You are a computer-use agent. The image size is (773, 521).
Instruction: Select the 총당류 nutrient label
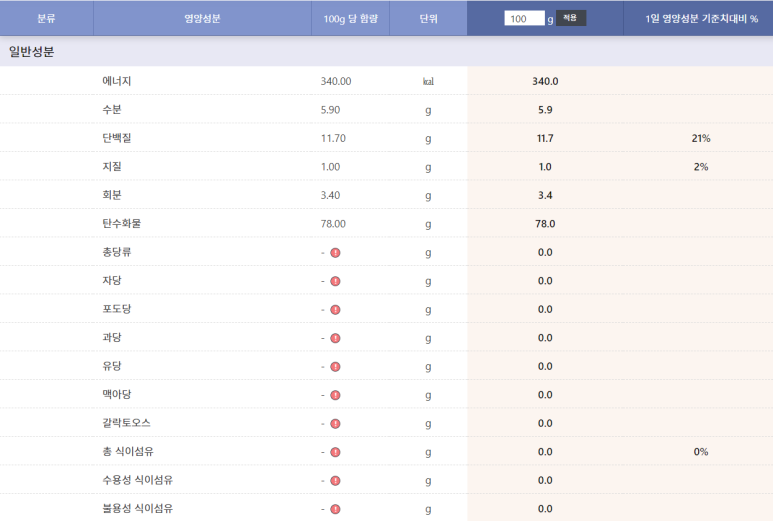[x=117, y=252]
